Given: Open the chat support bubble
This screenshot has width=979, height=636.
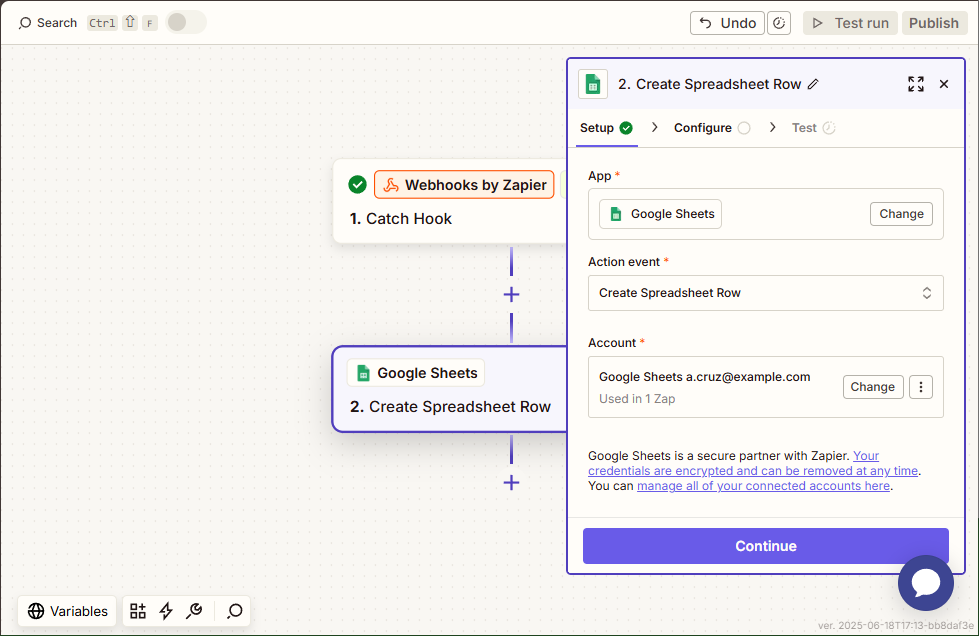Looking at the screenshot, I should tap(926, 583).
